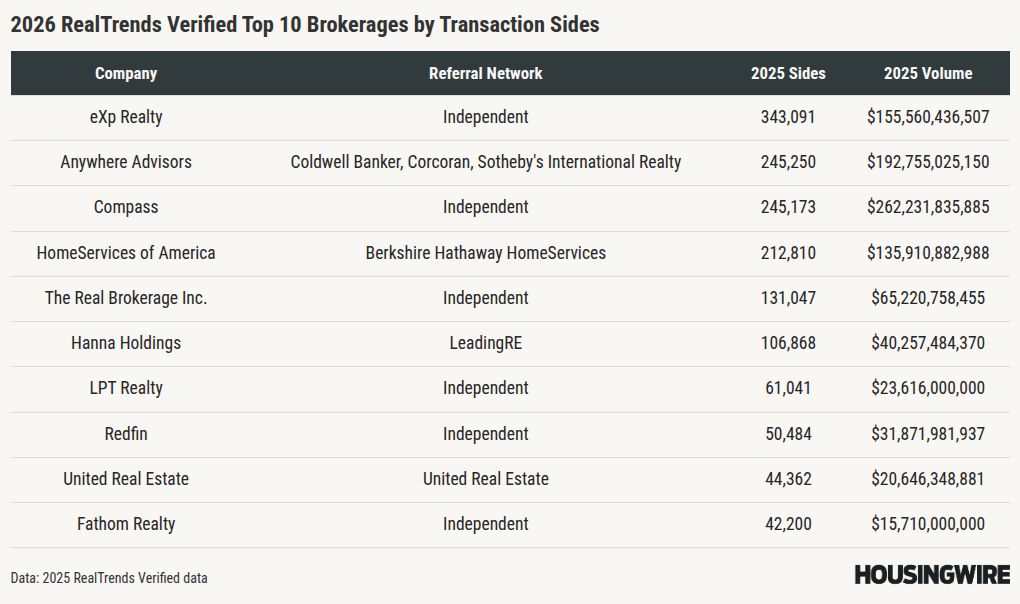This screenshot has height=604, width=1020.
Task: Click the HousingWire logo
Action: pos(932,575)
